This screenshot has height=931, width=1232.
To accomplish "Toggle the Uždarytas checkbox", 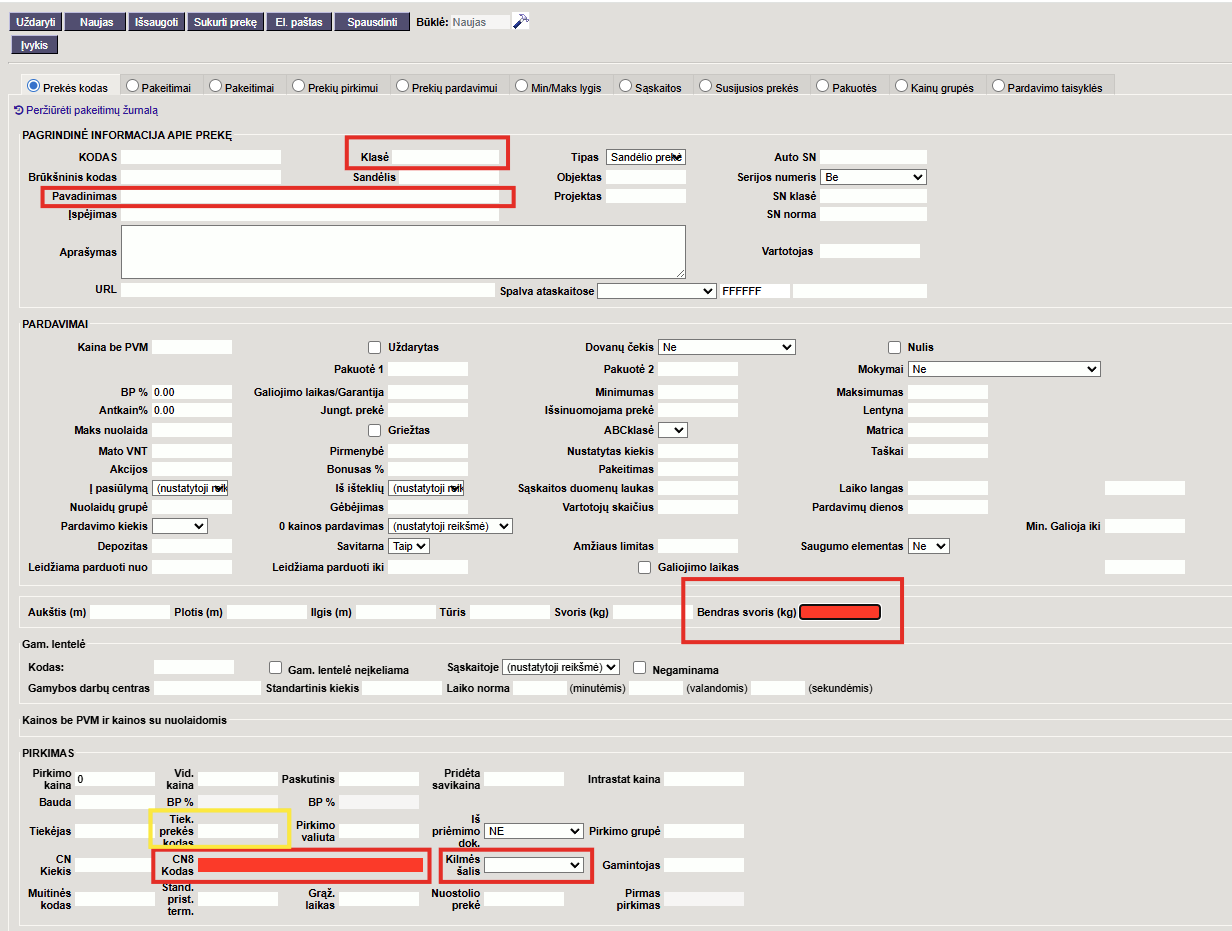I will click(375, 347).
